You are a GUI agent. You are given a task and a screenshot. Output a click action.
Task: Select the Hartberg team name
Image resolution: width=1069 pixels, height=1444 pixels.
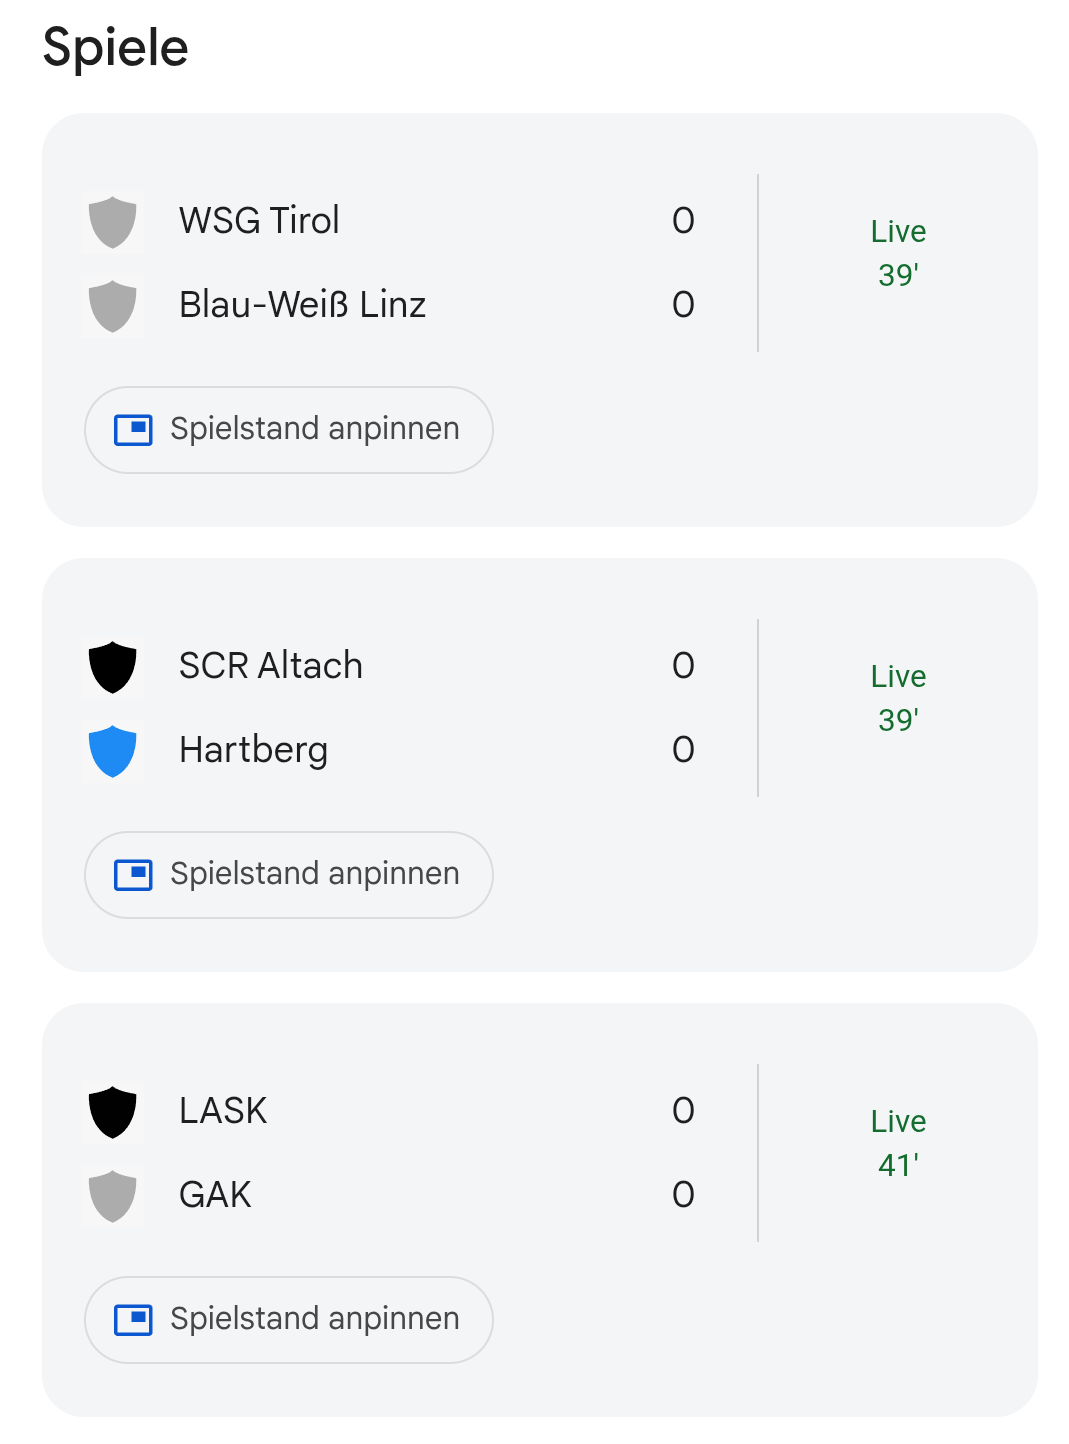point(253,750)
